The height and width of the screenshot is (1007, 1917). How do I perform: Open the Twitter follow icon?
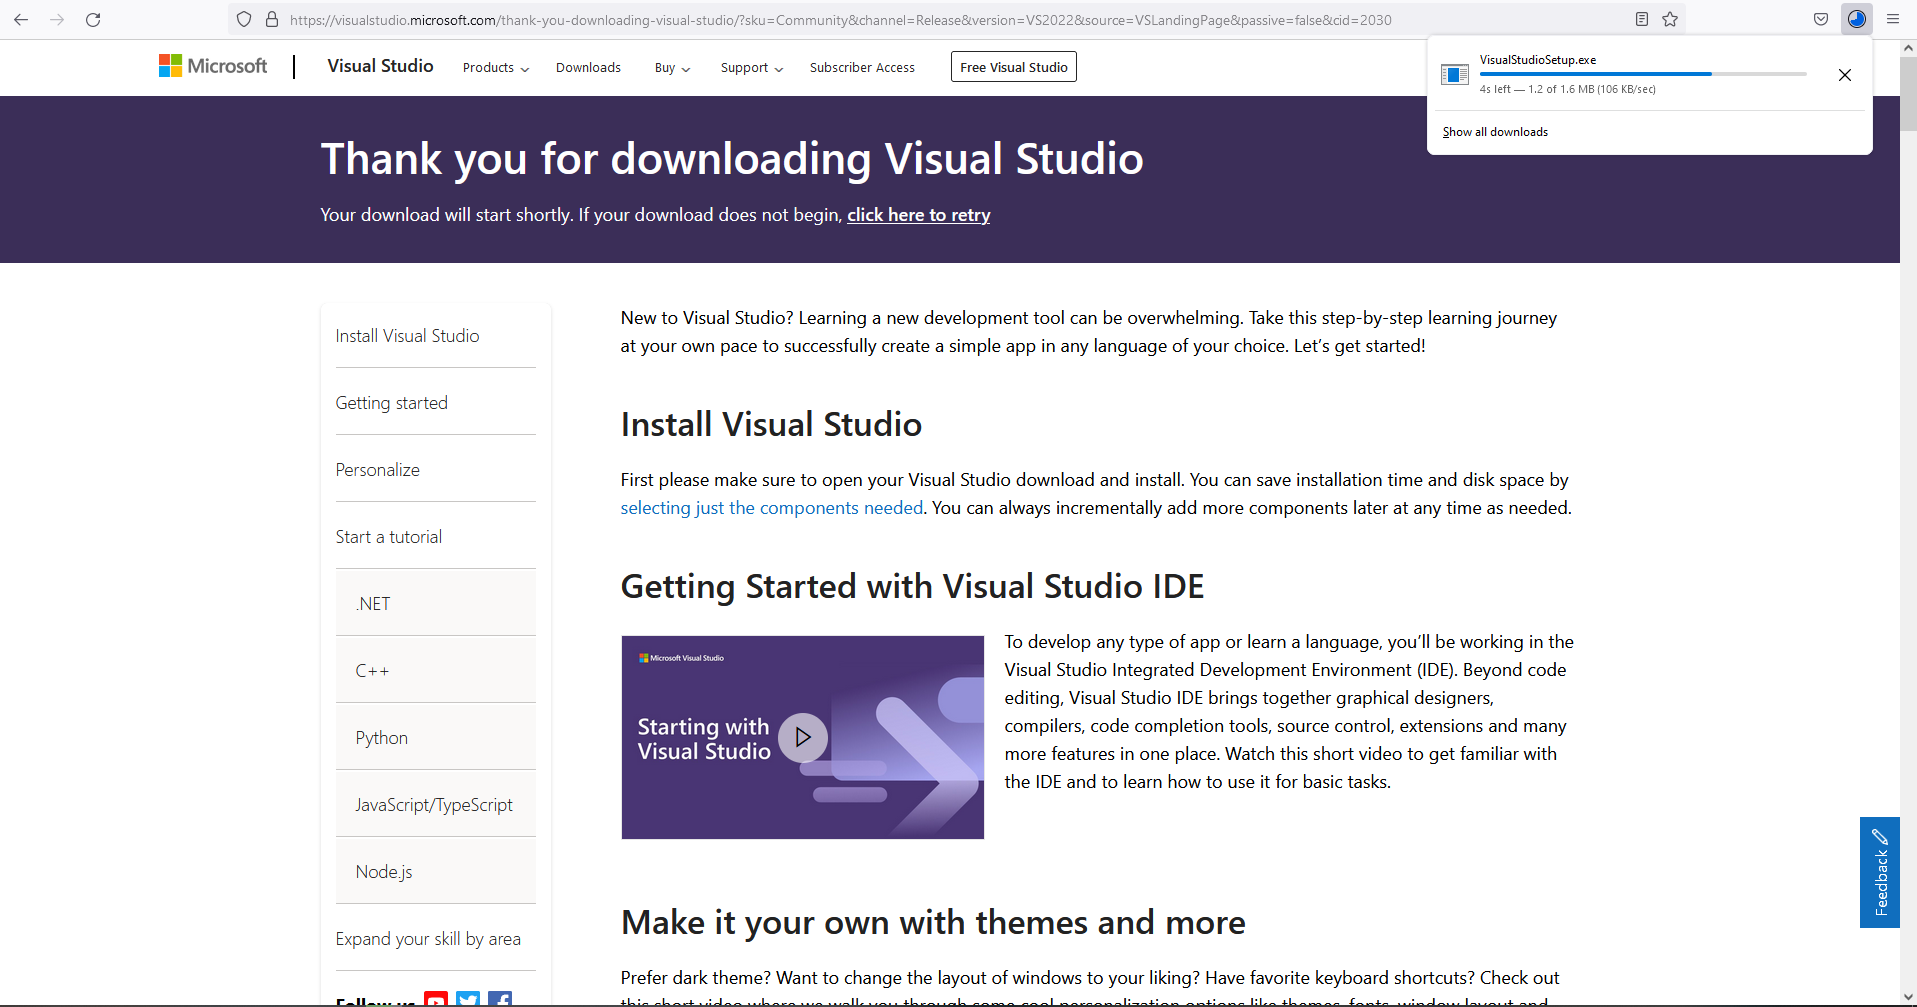tap(468, 998)
